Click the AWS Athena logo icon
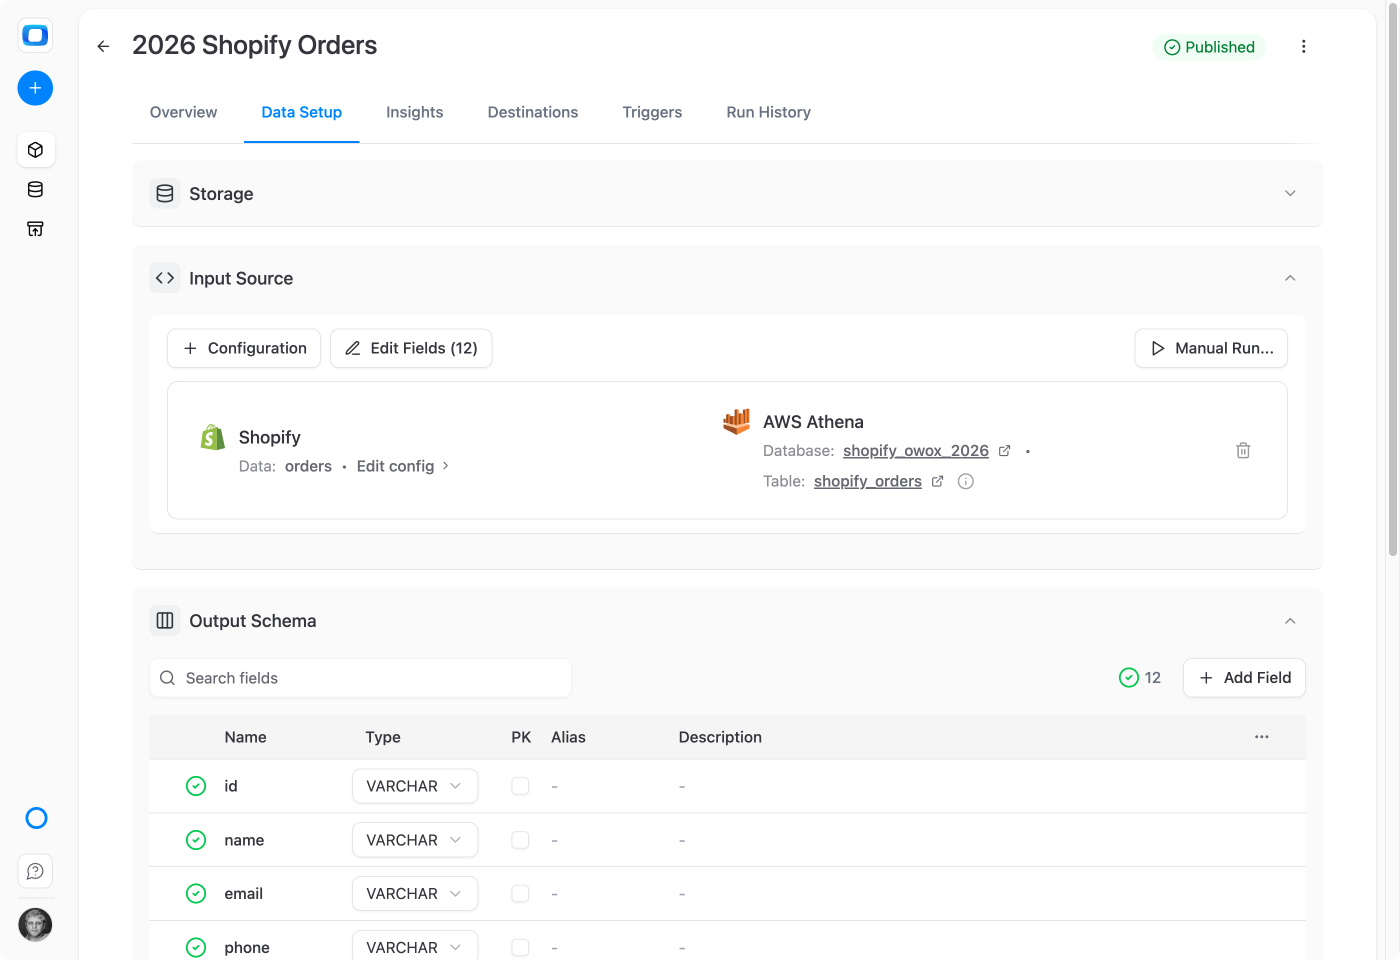Screen dimensions: 1400x960 click(736, 421)
